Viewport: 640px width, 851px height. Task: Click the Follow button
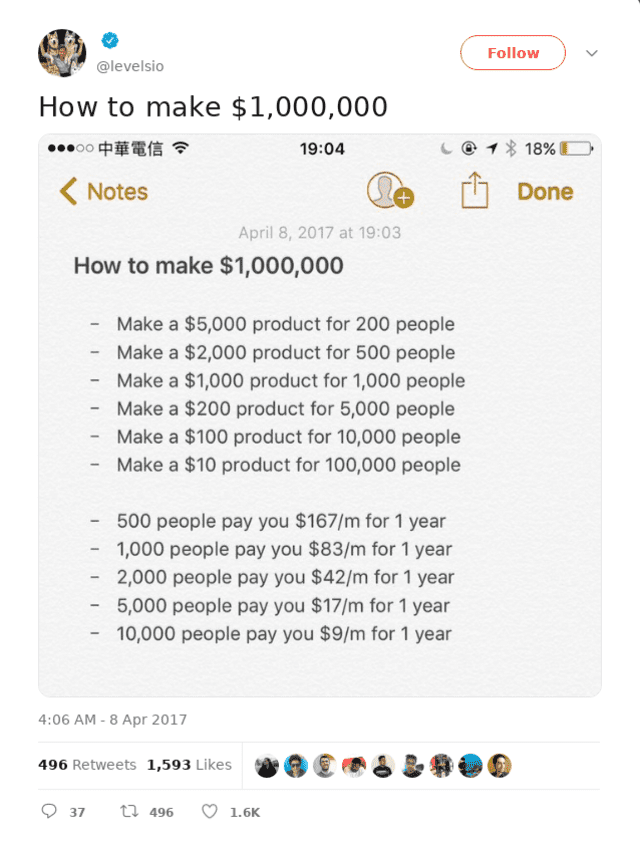click(512, 51)
